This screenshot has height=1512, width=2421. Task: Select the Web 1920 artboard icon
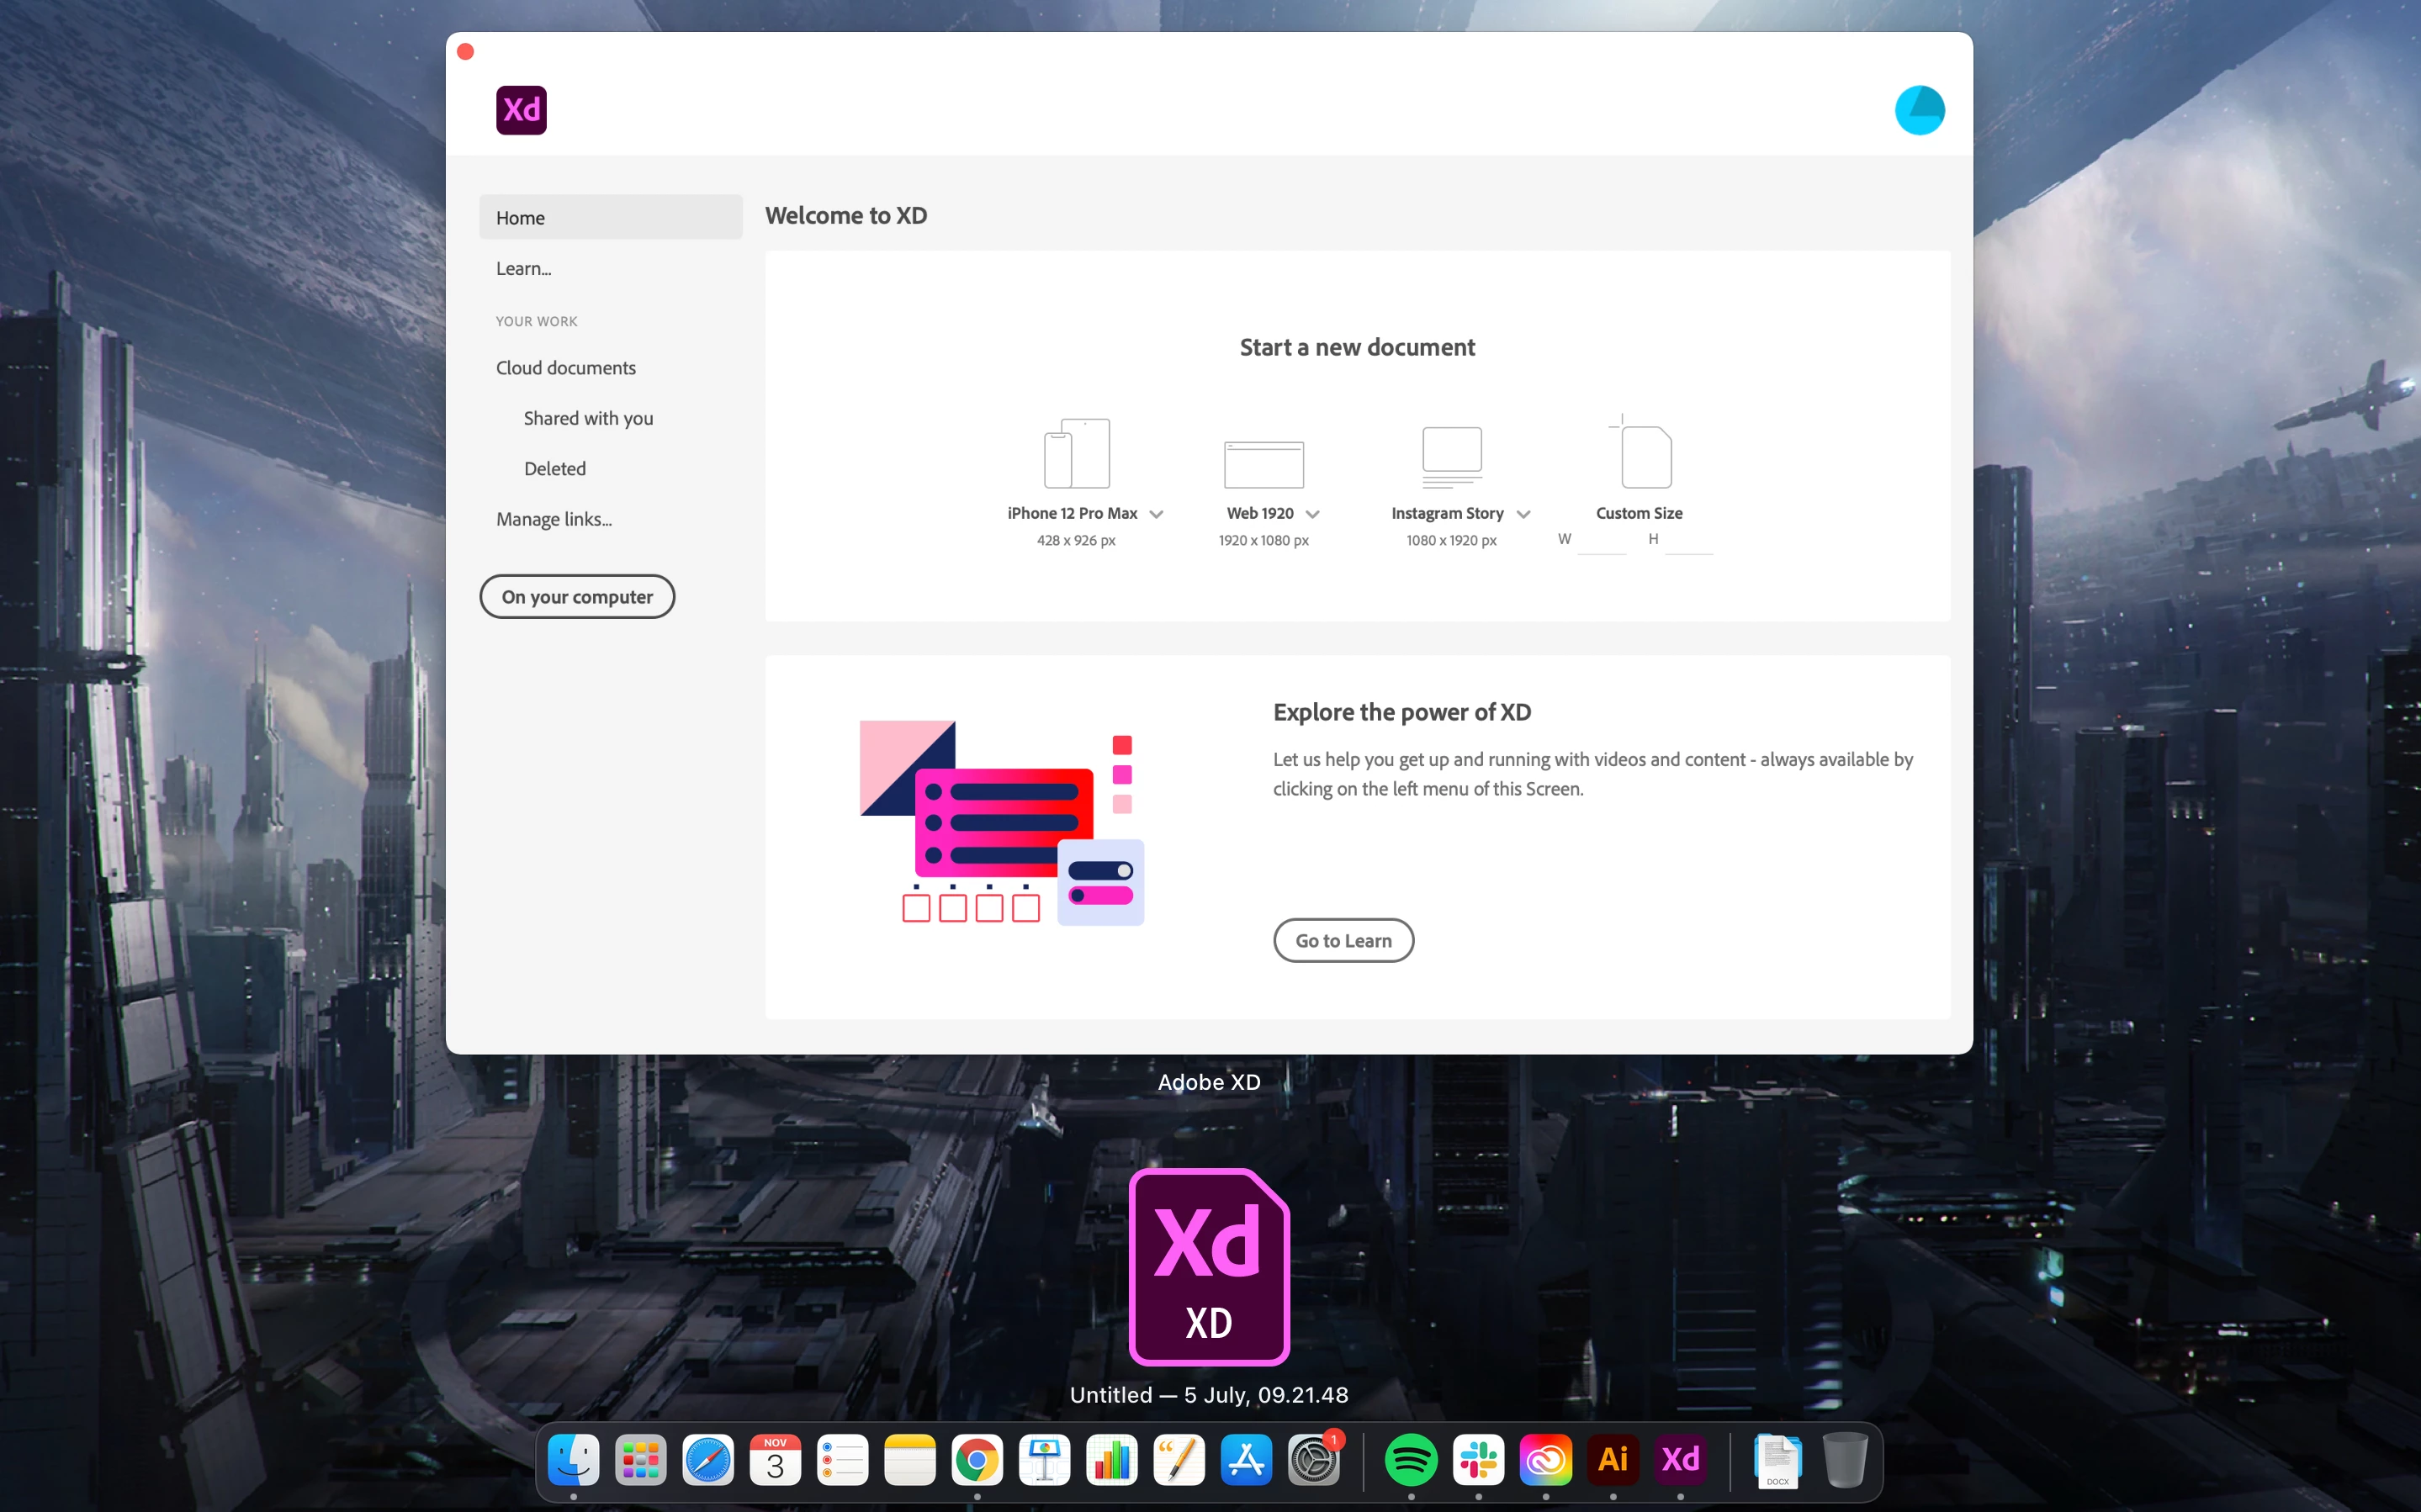point(1263,463)
